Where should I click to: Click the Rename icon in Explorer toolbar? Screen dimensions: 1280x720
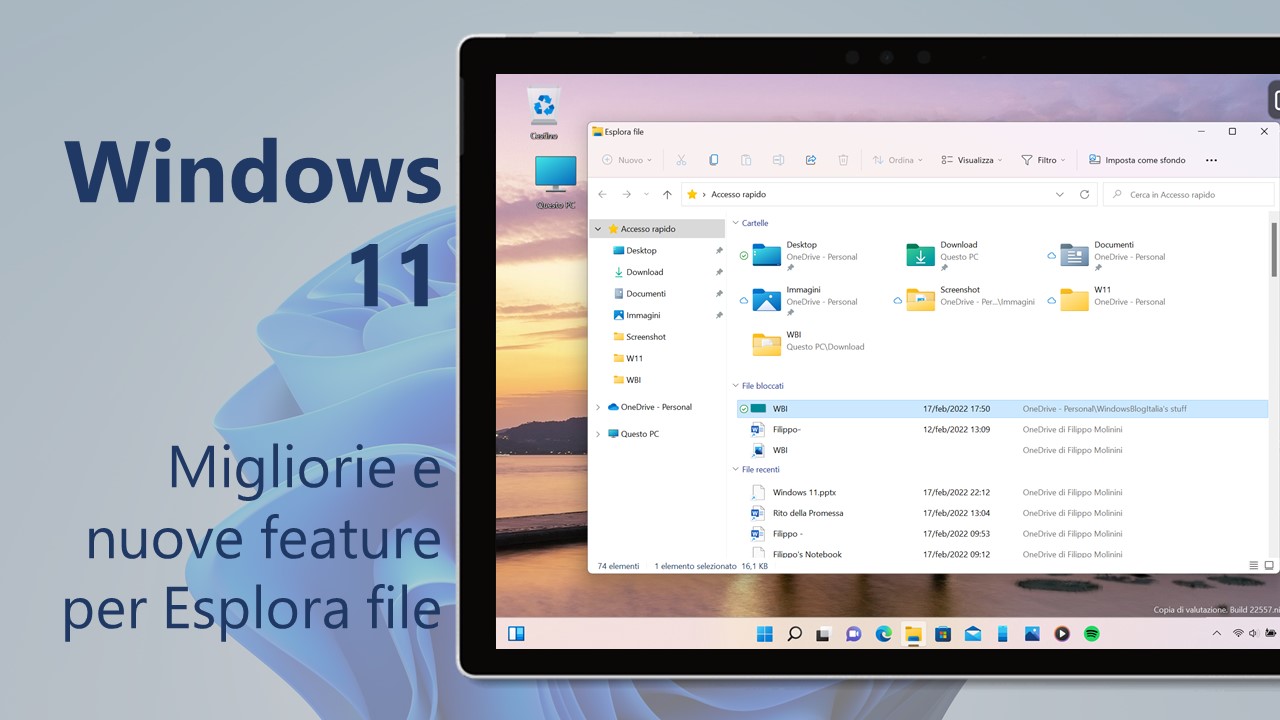(x=778, y=160)
